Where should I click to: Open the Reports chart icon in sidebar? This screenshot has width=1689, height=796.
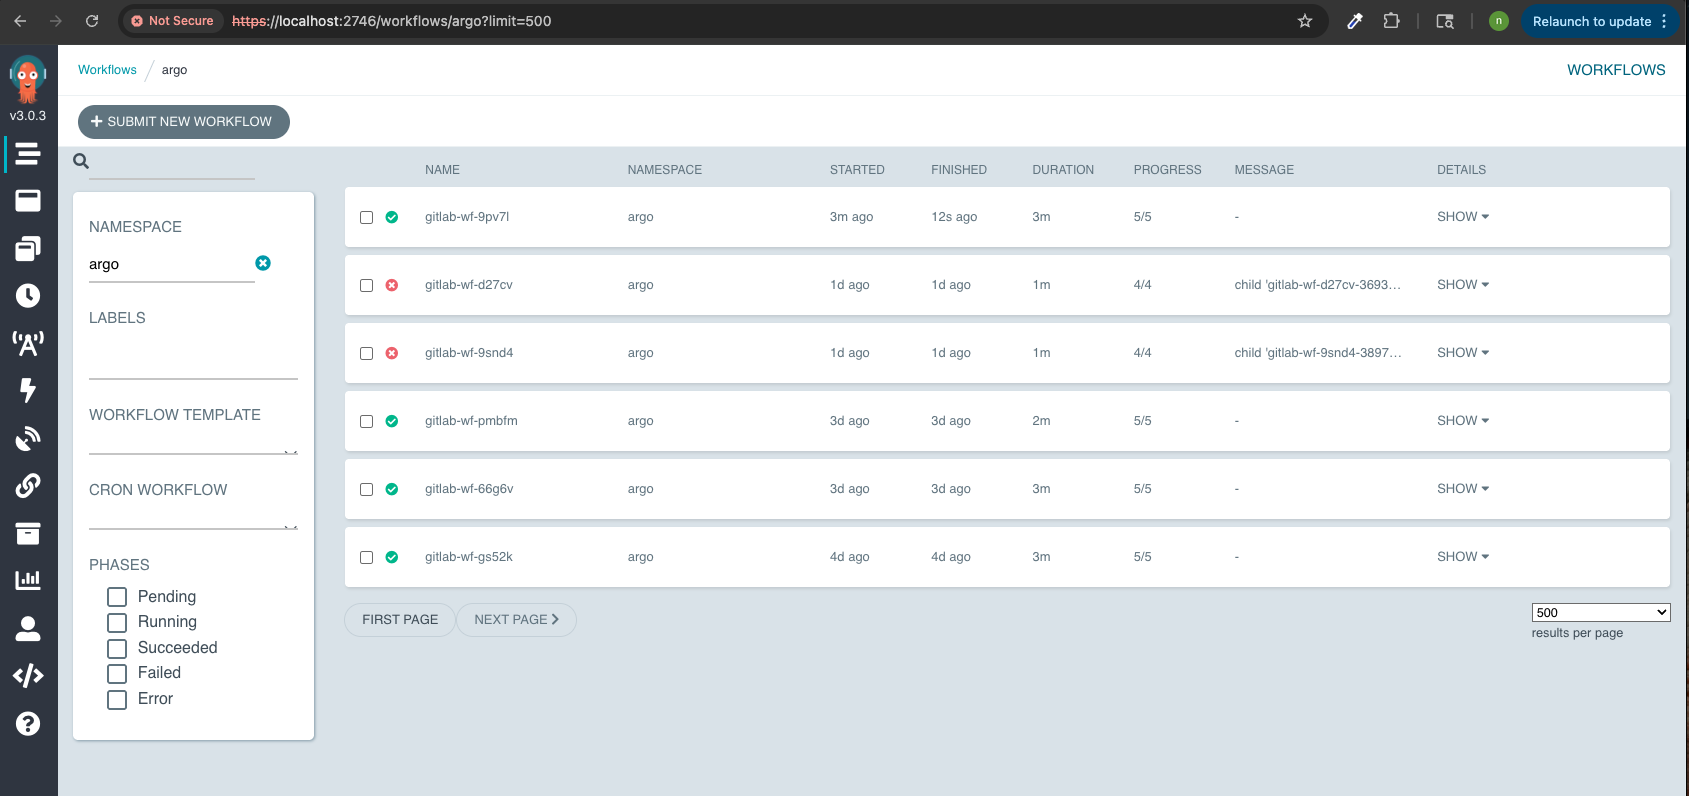[28, 580]
